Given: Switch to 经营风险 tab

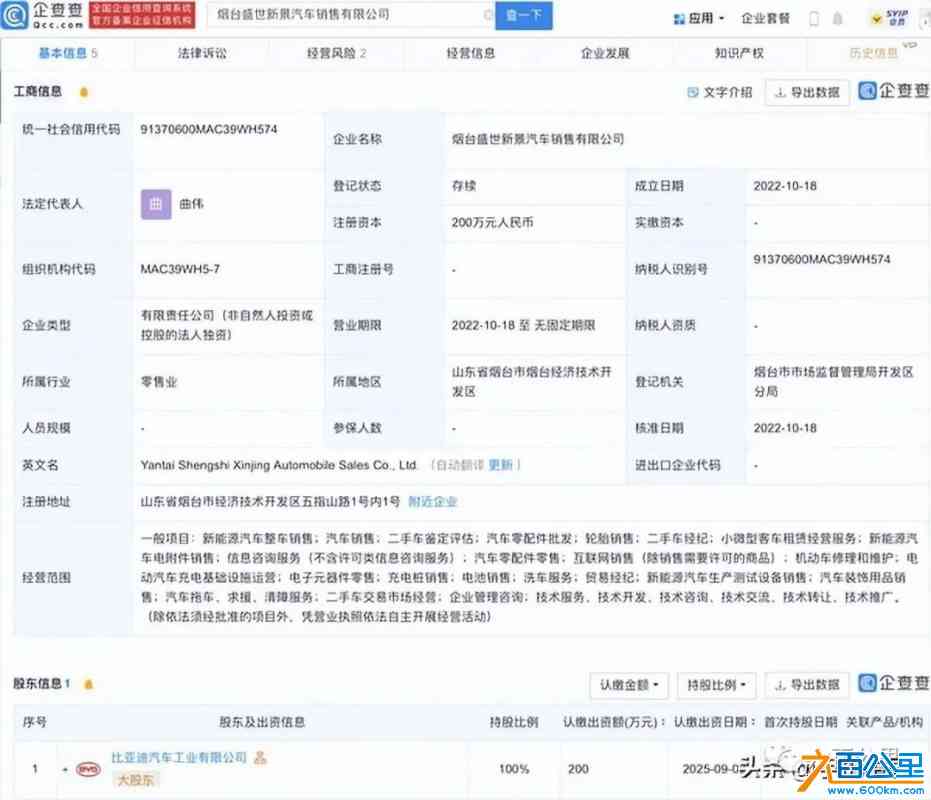Looking at the screenshot, I should coord(336,53).
